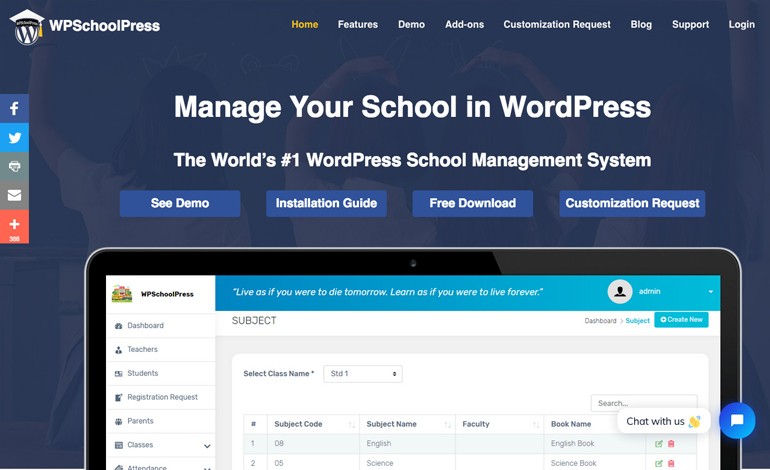
Task: Click the Science subject name cell
Action: coord(380,463)
